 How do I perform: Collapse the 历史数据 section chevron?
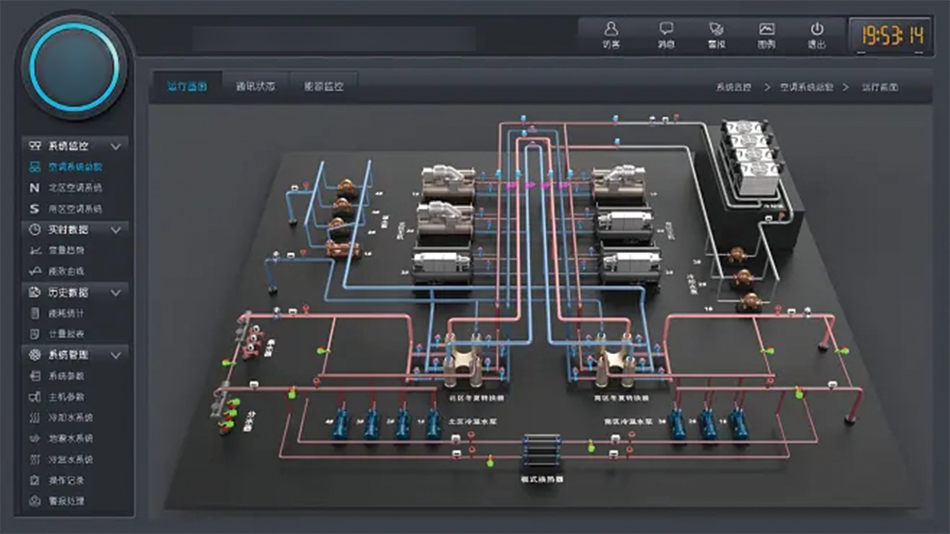pos(116,293)
